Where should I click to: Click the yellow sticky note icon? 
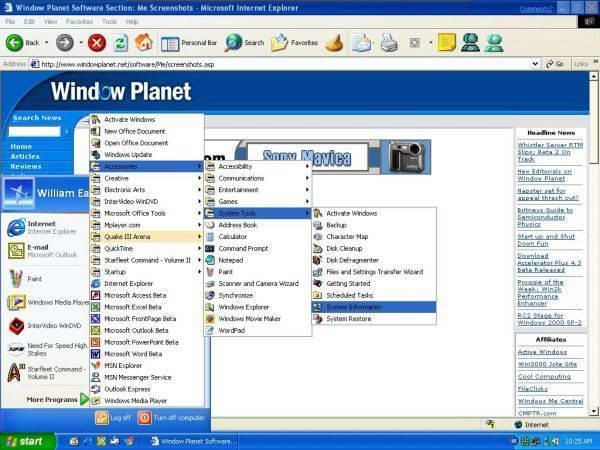click(x=447, y=42)
